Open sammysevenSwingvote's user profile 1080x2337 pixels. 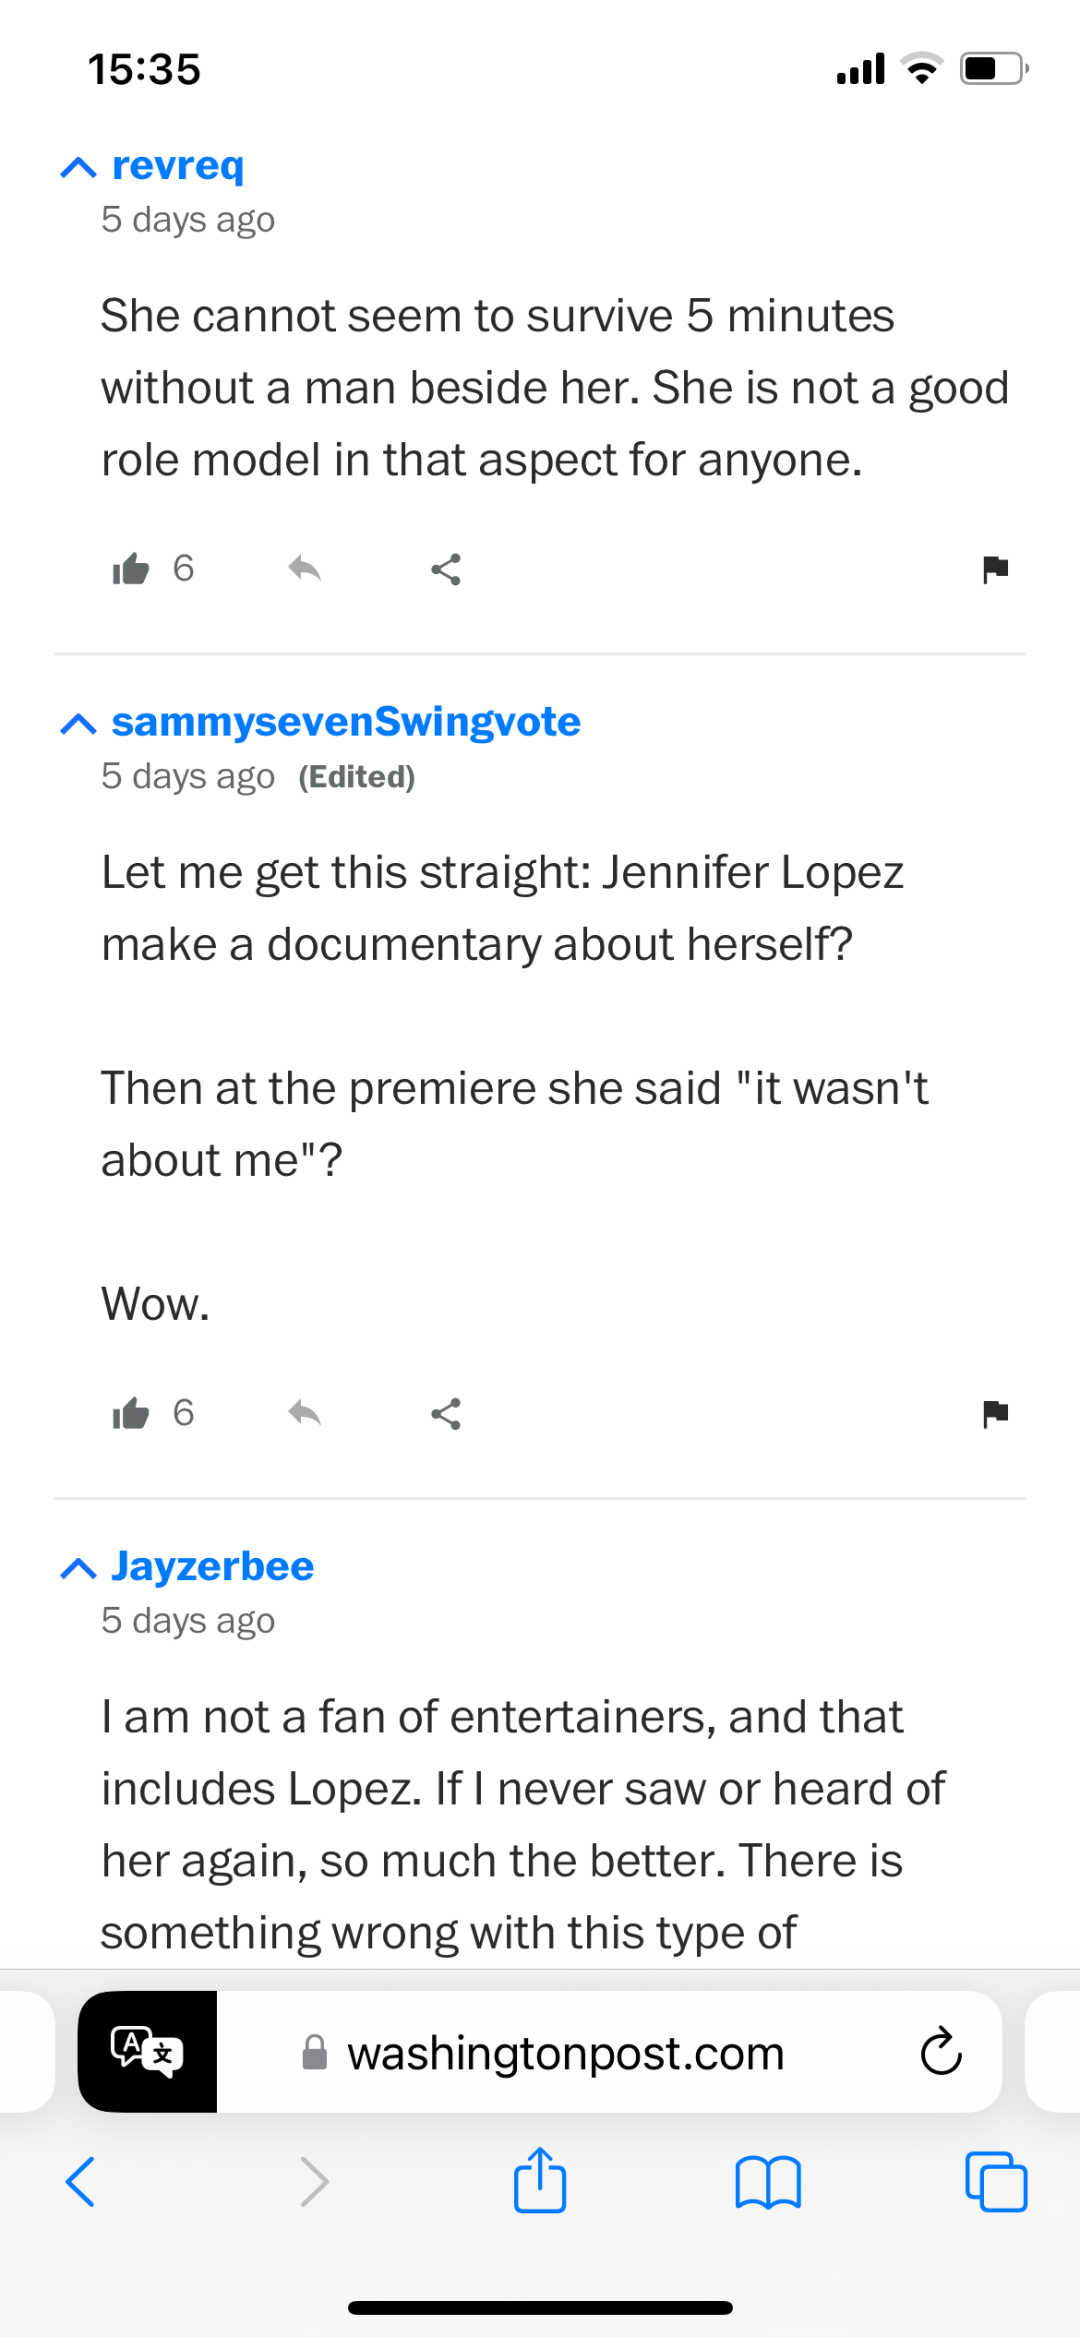(x=346, y=721)
